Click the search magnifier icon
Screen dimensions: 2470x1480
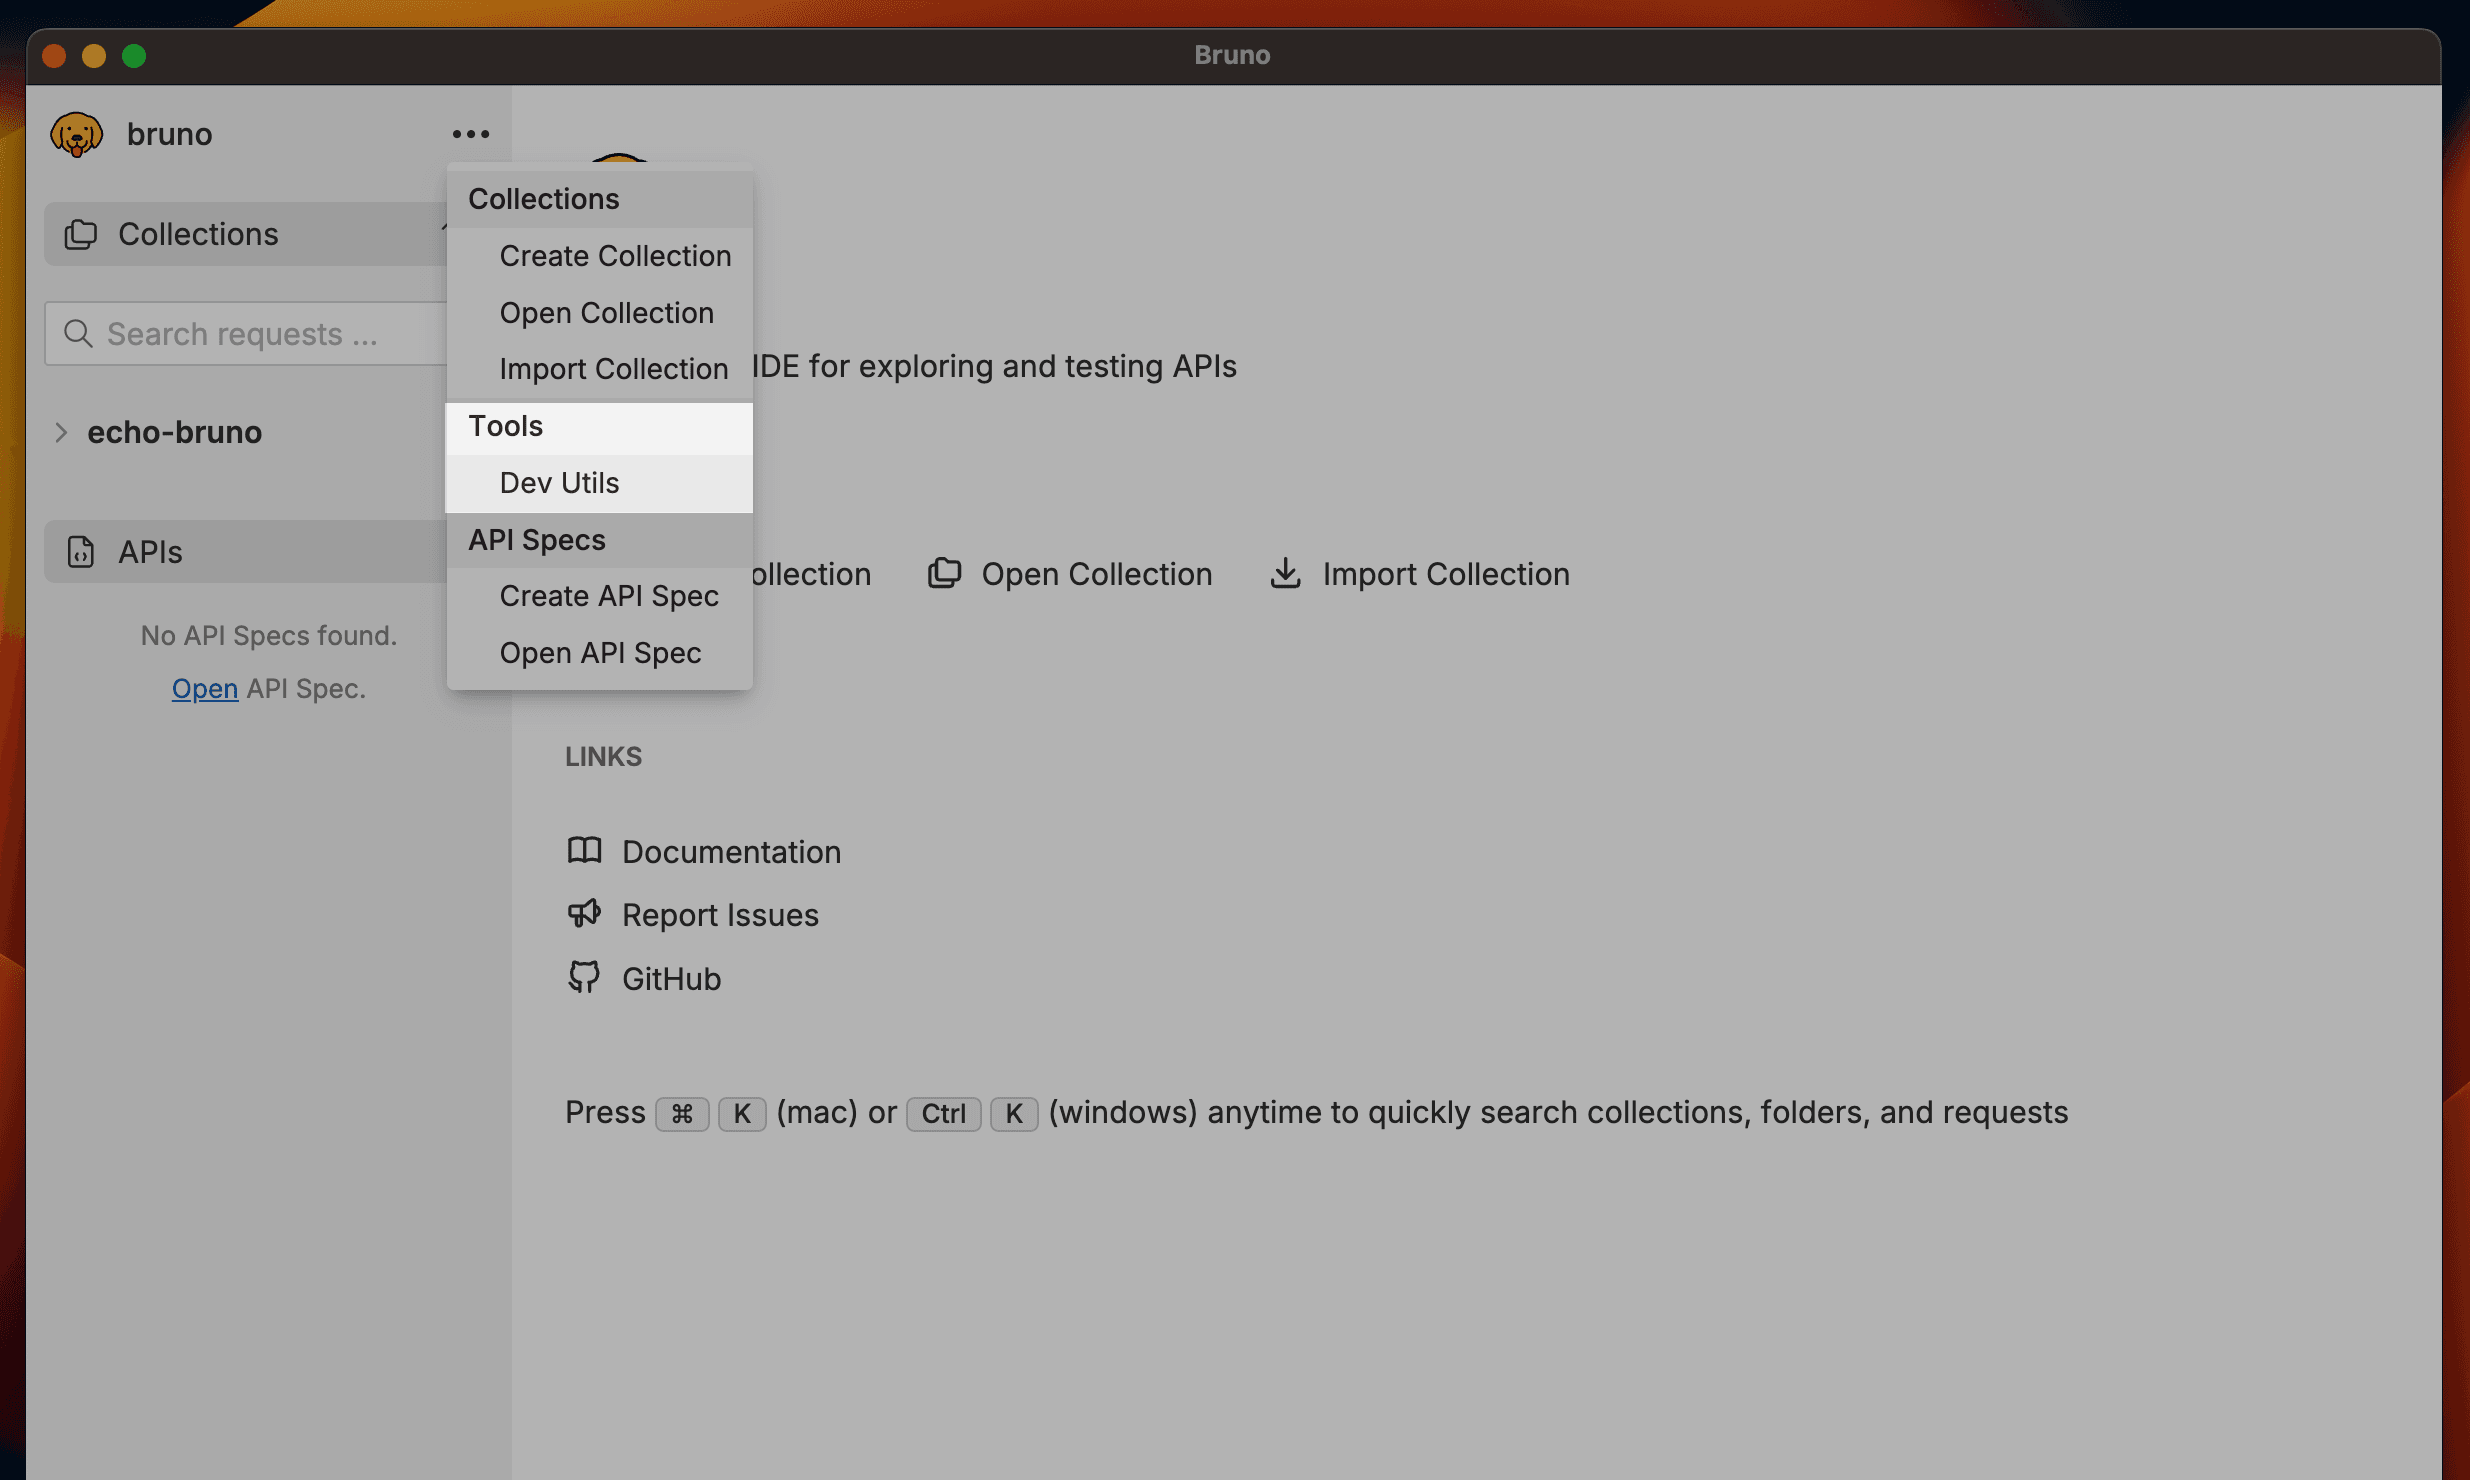pyautogui.click(x=78, y=334)
